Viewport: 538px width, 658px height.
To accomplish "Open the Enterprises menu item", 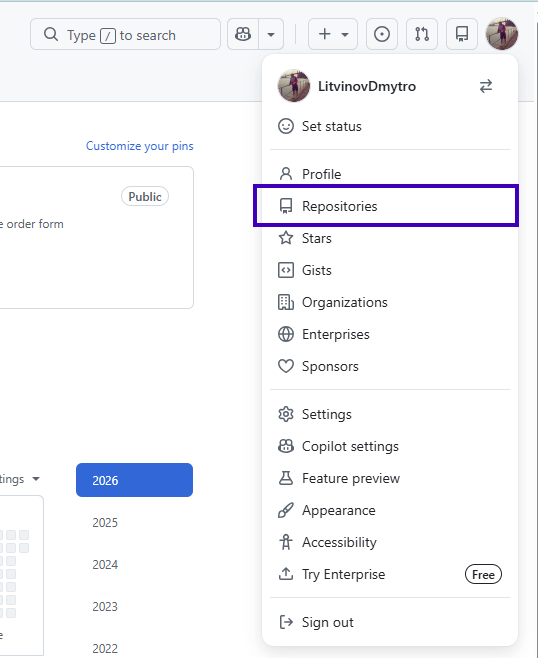I will [x=390, y=334].
